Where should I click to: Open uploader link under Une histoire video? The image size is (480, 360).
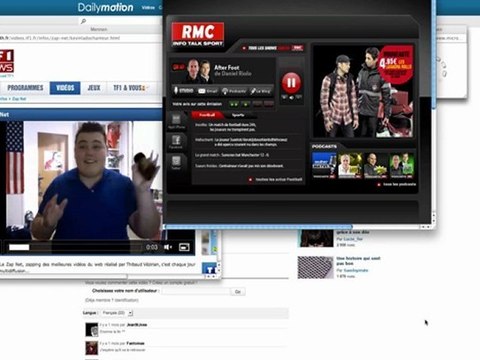[x=352, y=270]
